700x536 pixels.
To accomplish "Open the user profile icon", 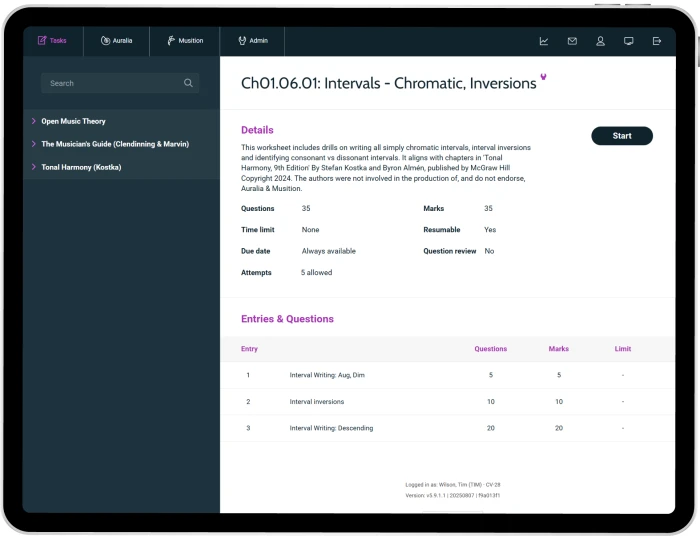I will coord(600,41).
